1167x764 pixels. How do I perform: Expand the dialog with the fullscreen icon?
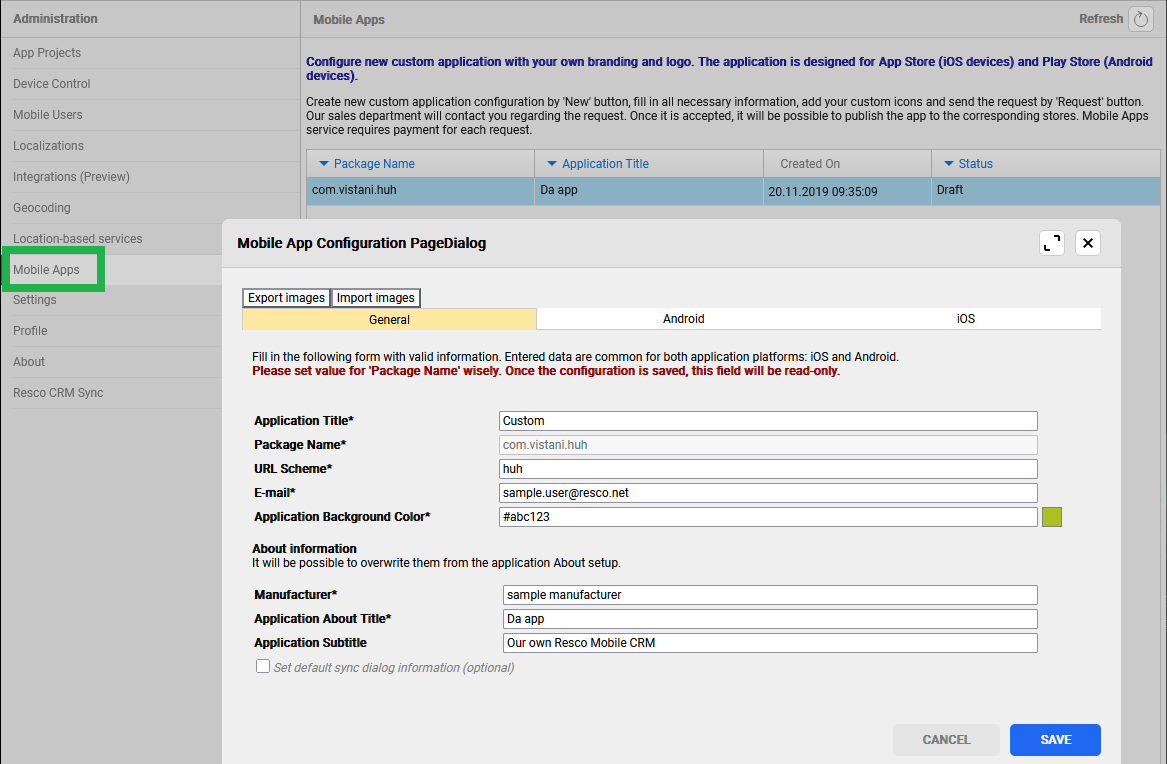(1052, 243)
